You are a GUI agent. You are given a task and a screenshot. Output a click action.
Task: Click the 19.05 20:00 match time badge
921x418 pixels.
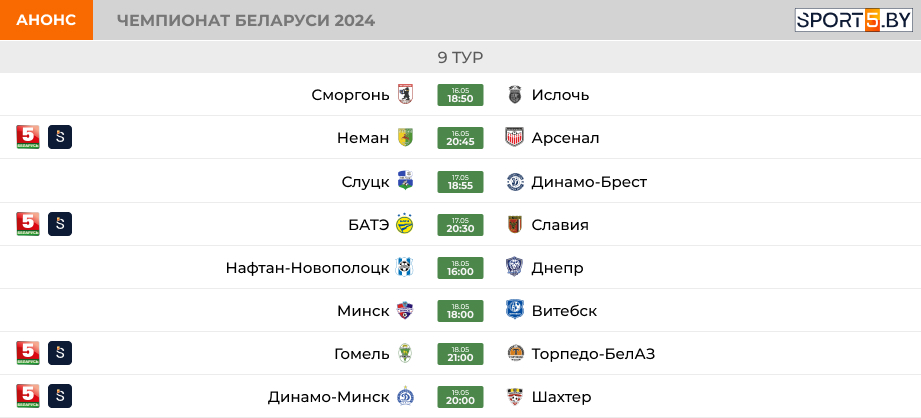460,396
